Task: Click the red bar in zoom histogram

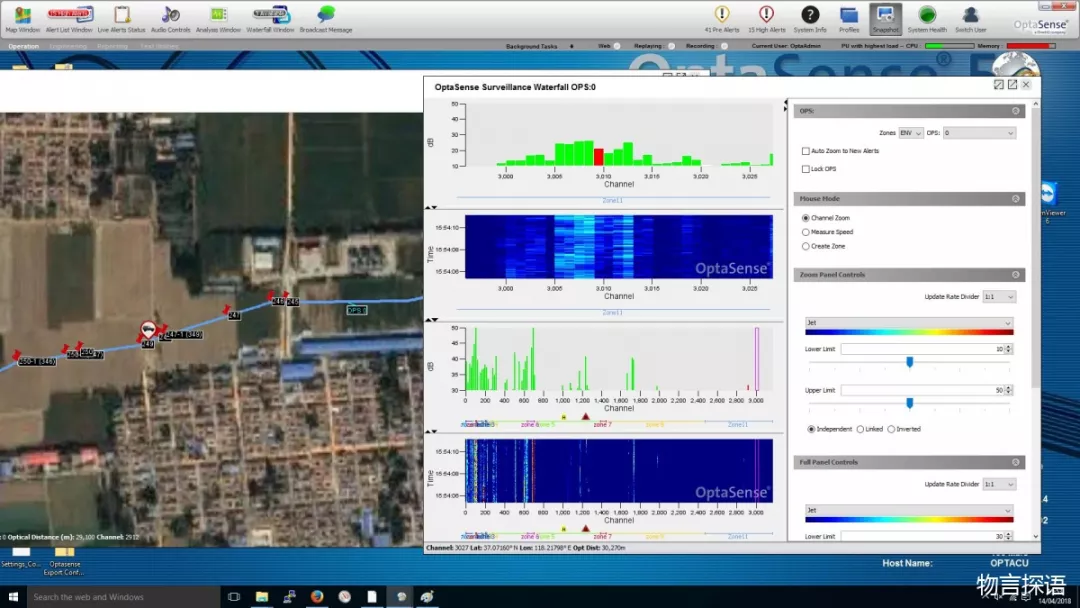Action: [x=599, y=157]
